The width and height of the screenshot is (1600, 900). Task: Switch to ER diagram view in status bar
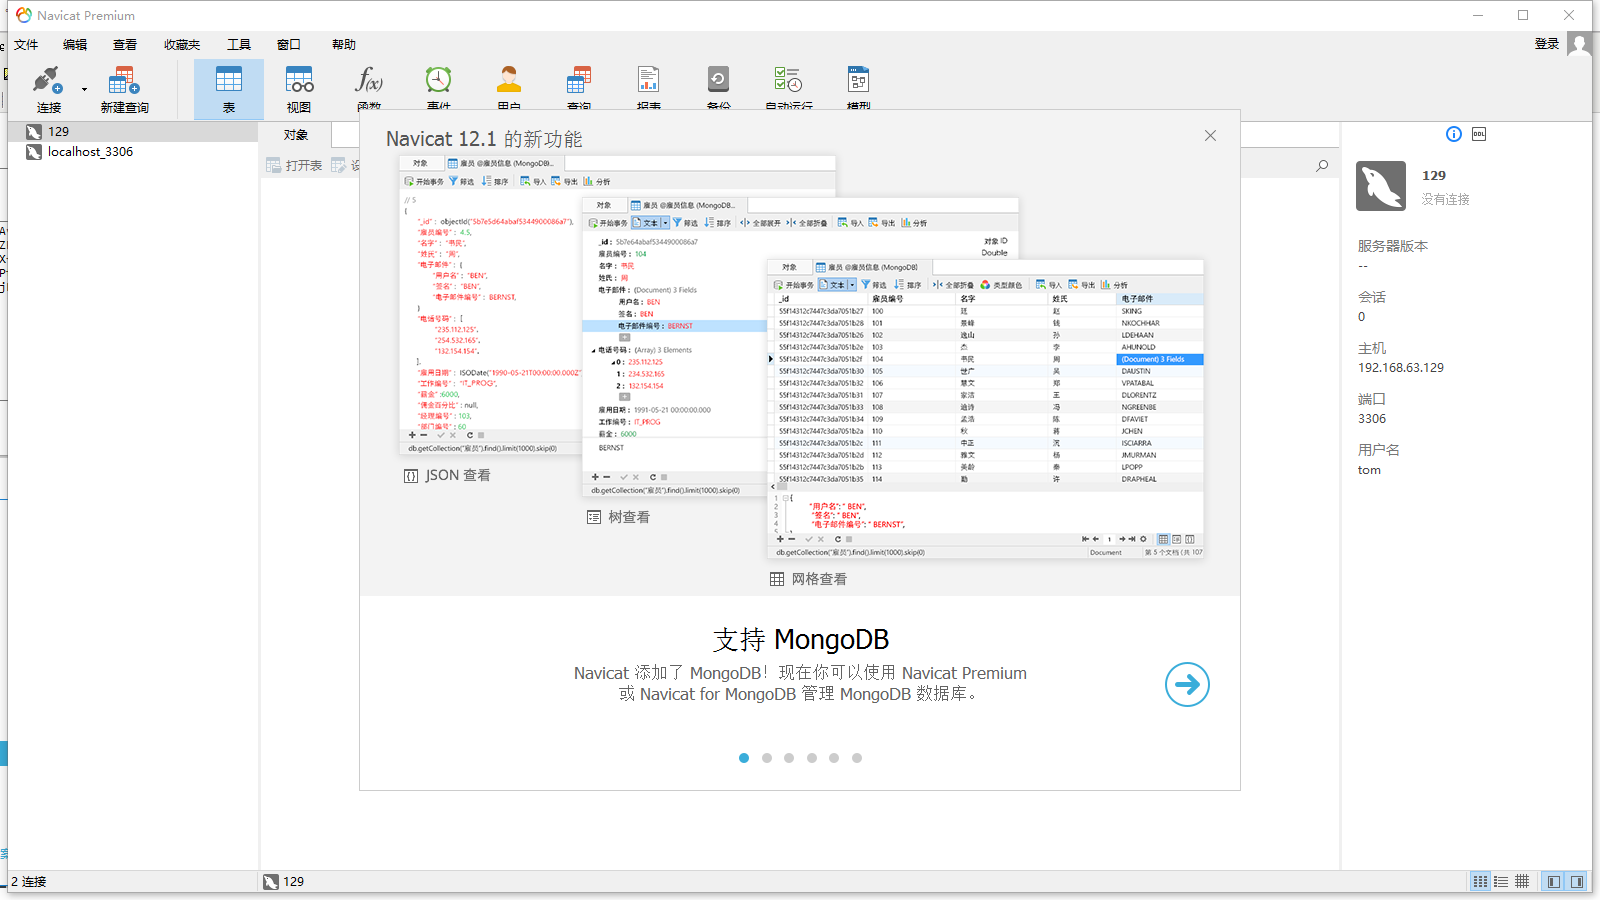(1522, 881)
